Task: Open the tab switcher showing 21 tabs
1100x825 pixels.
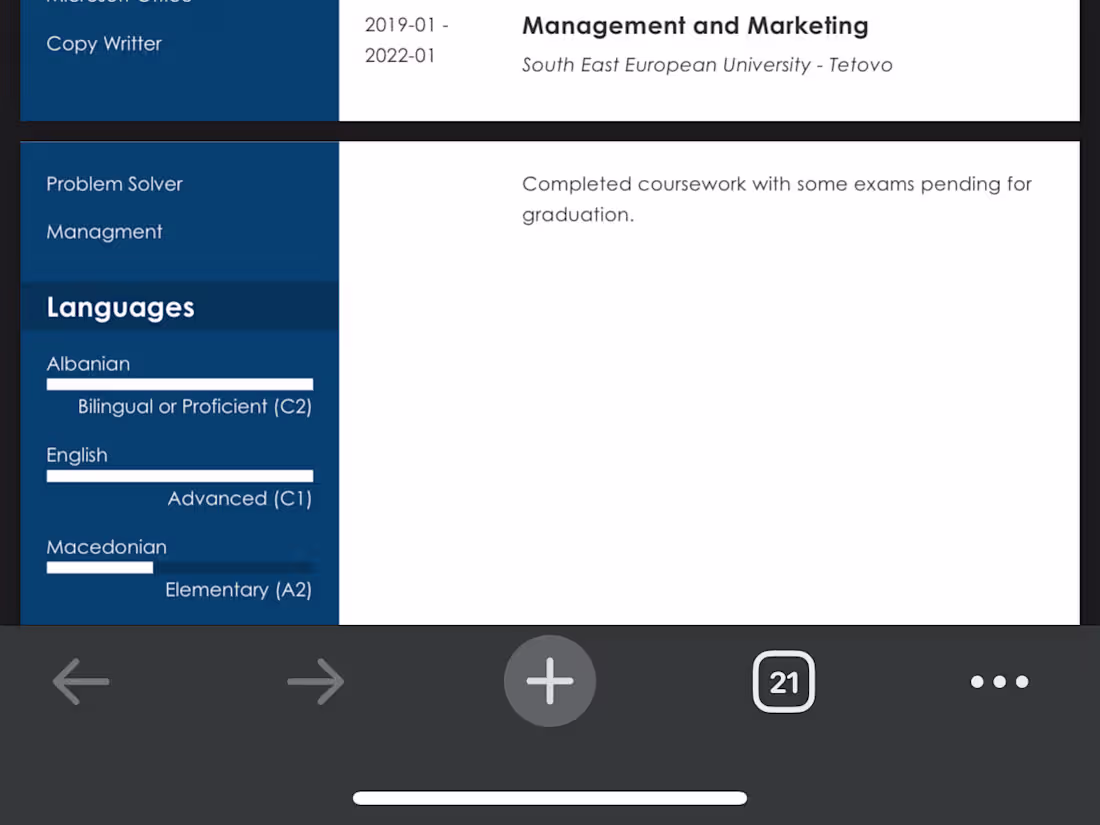Action: click(784, 681)
